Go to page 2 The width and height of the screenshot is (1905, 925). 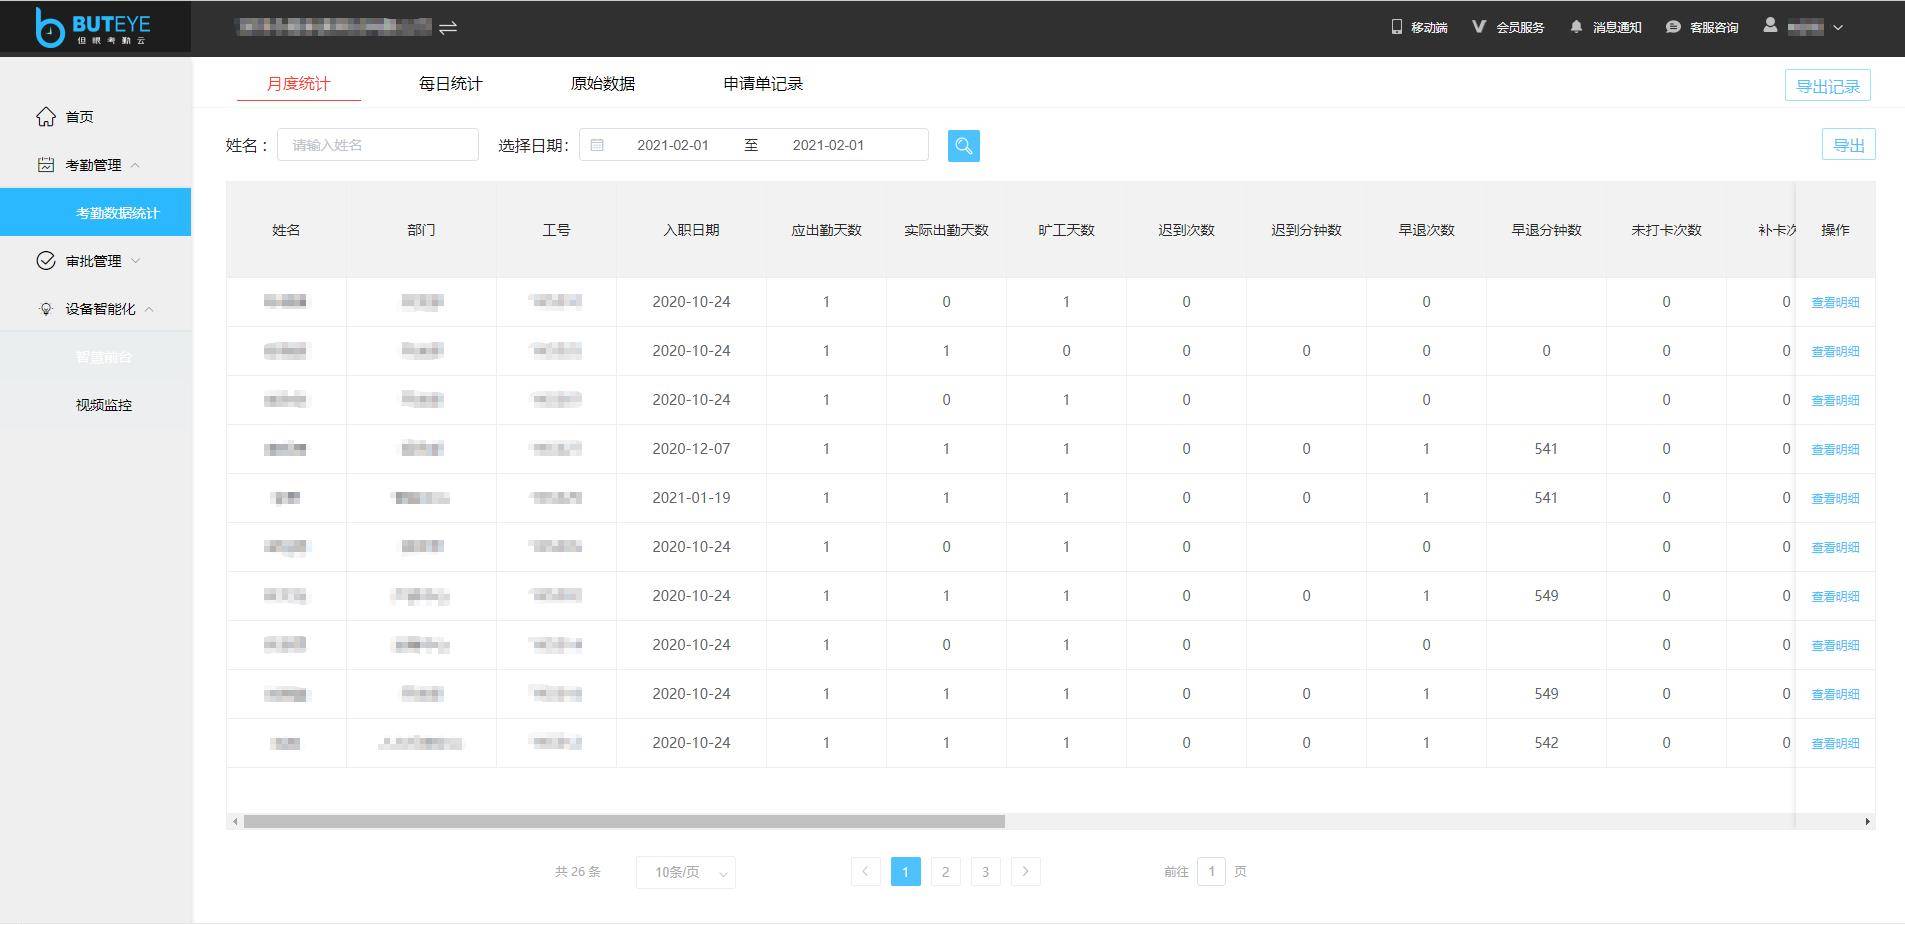coord(946,872)
